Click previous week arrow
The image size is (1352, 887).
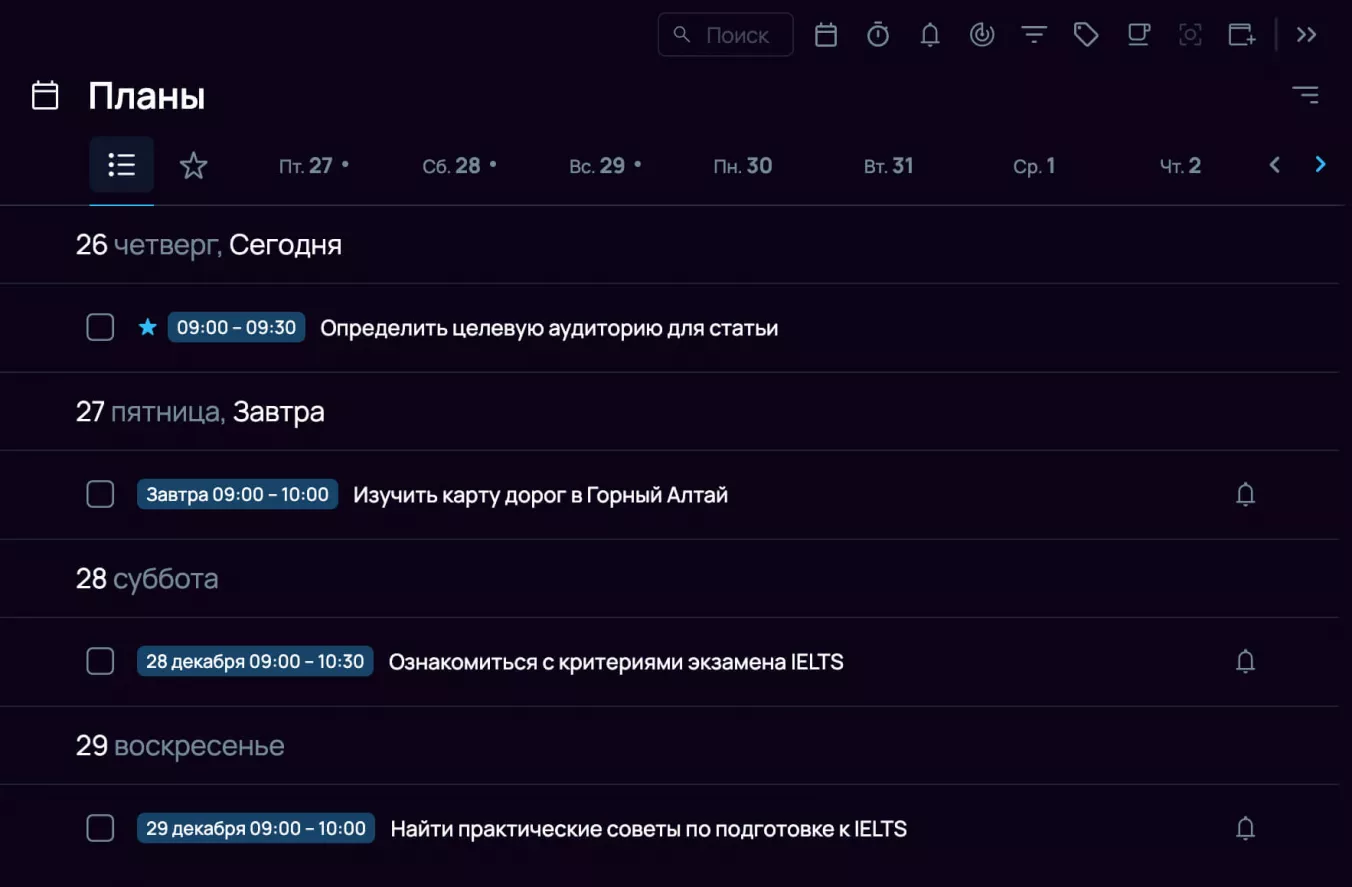pos(1274,165)
